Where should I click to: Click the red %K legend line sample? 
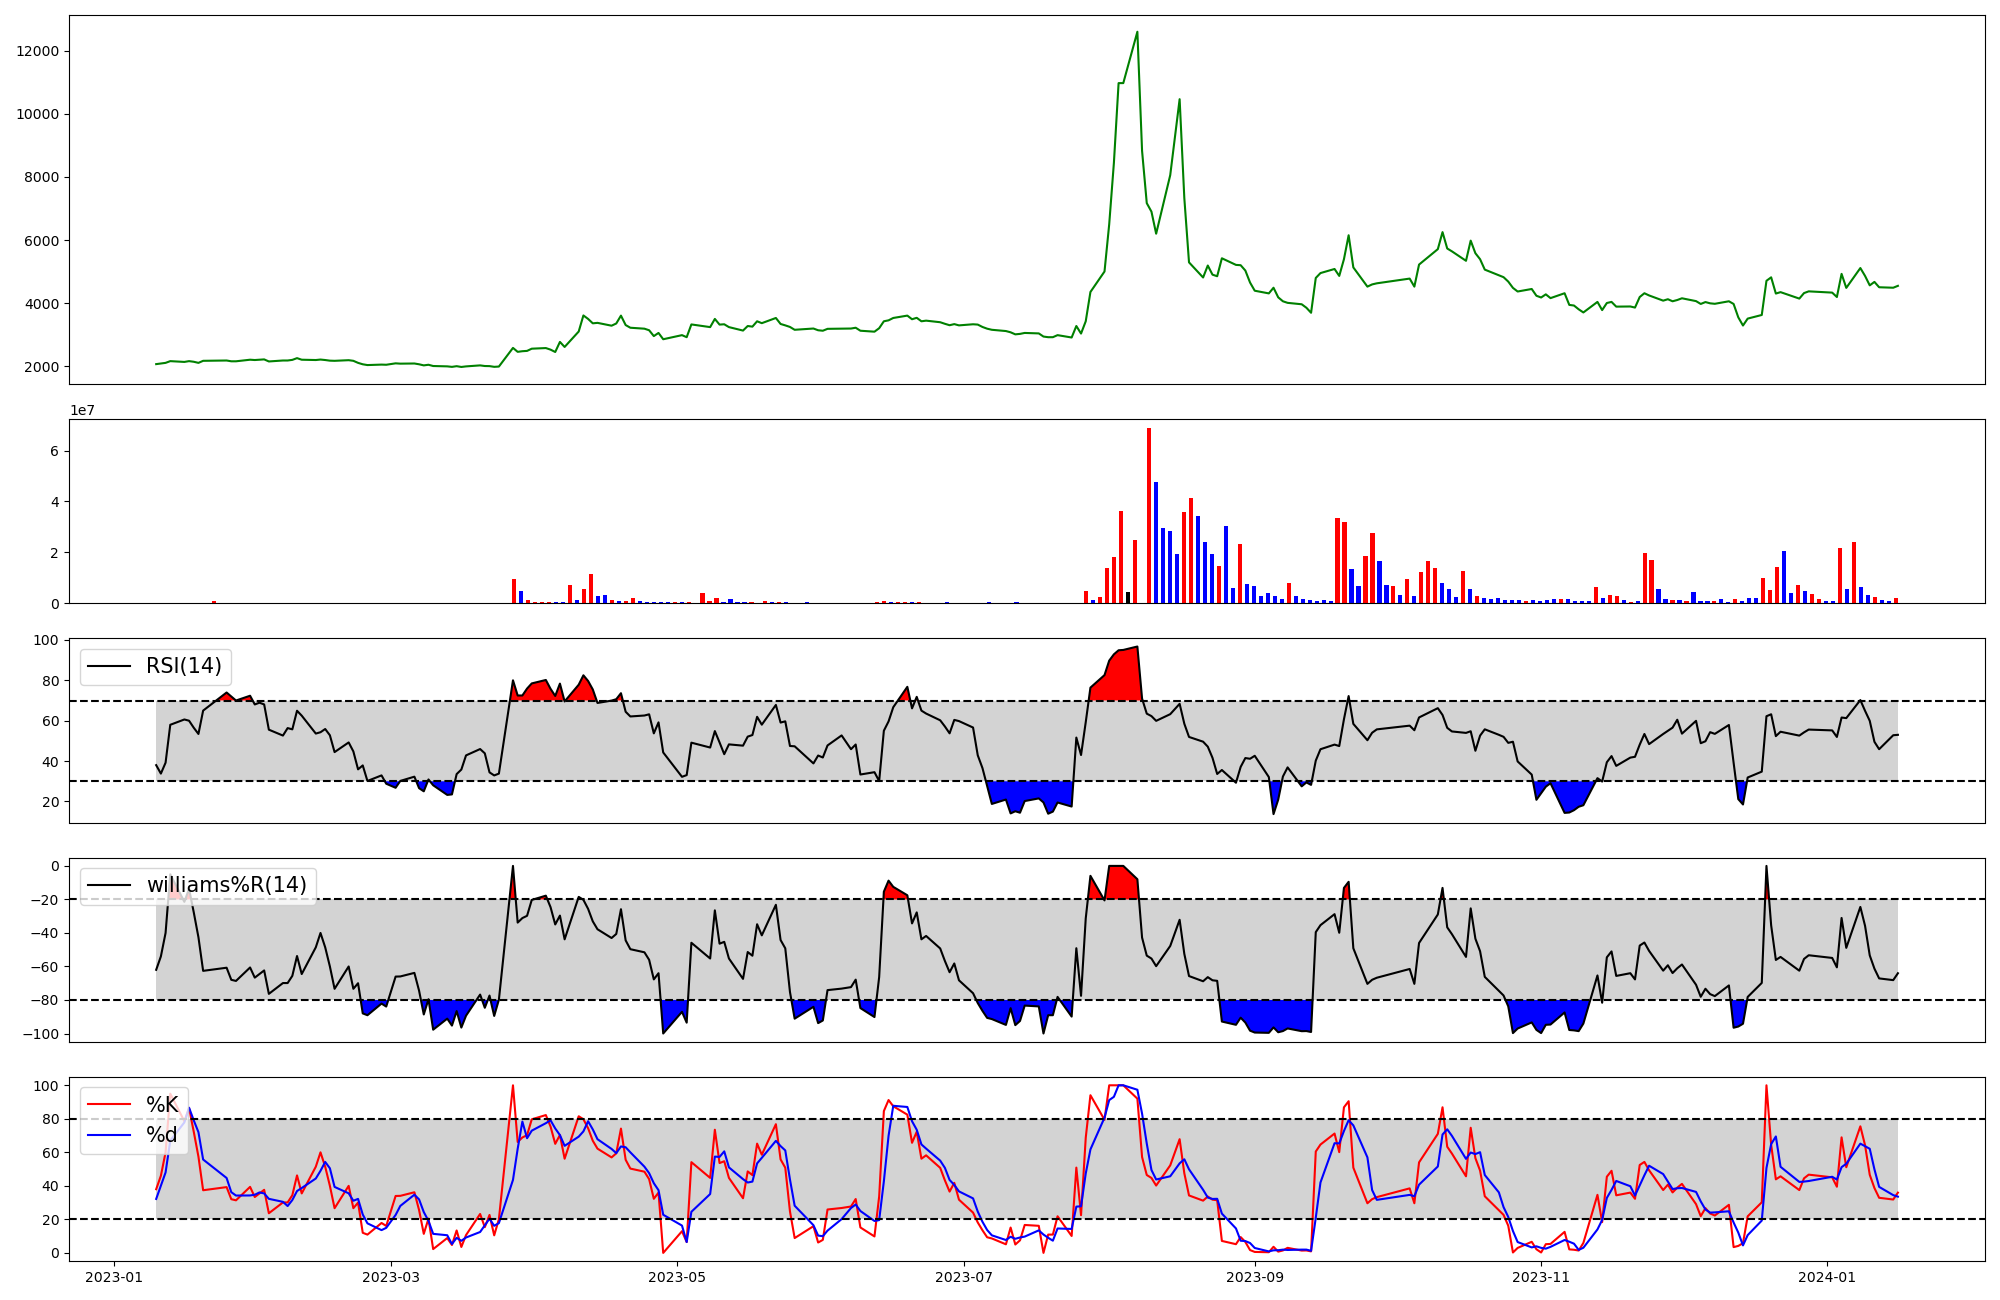pos(109,1105)
